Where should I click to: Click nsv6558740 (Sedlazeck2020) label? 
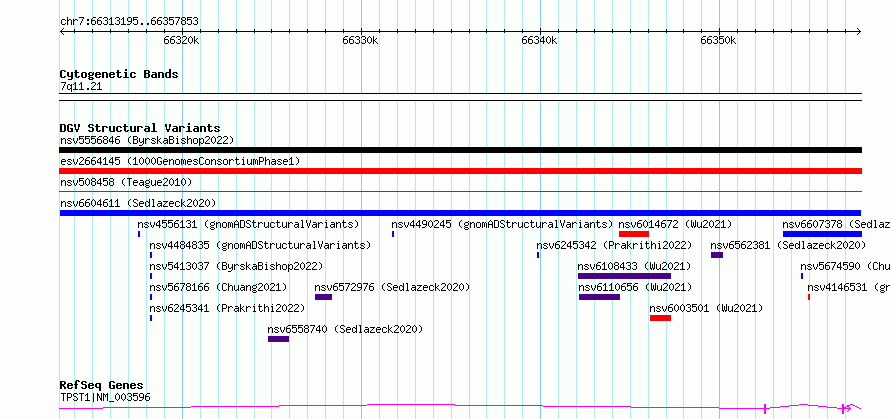pyautogui.click(x=346, y=329)
